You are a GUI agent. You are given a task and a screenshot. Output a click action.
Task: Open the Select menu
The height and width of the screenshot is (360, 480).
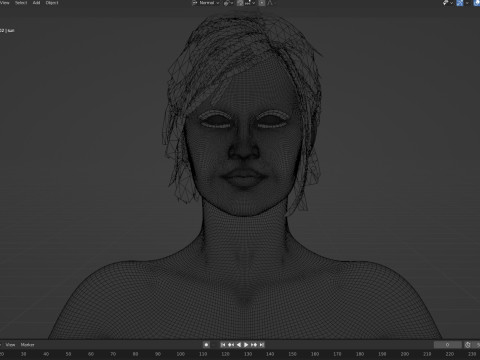[x=21, y=3]
